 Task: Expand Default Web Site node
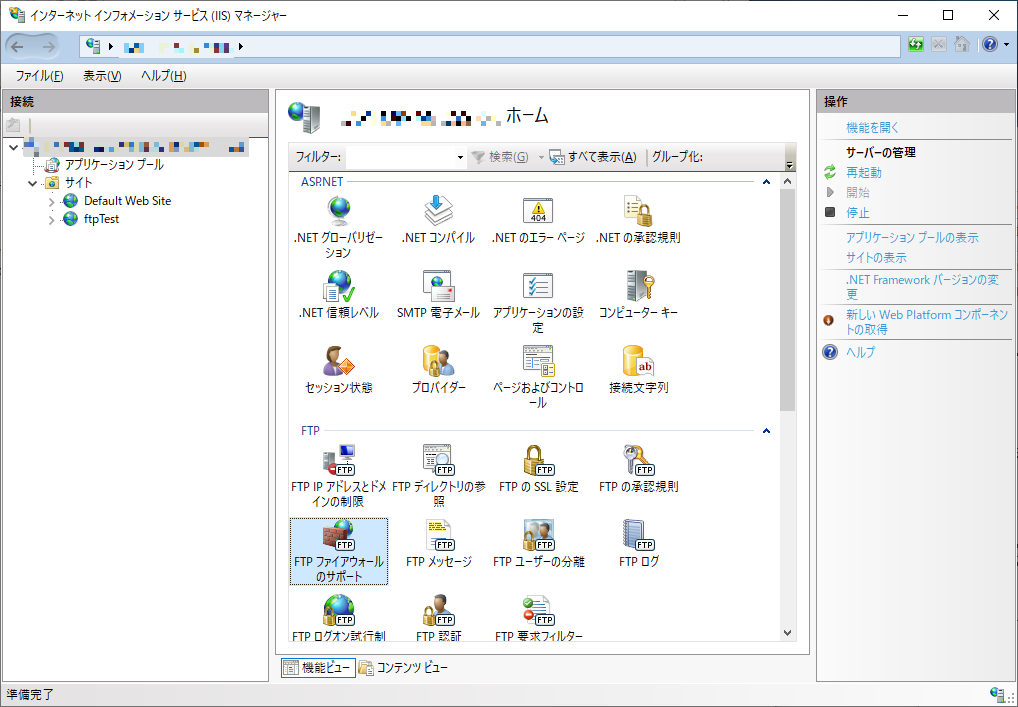point(51,201)
